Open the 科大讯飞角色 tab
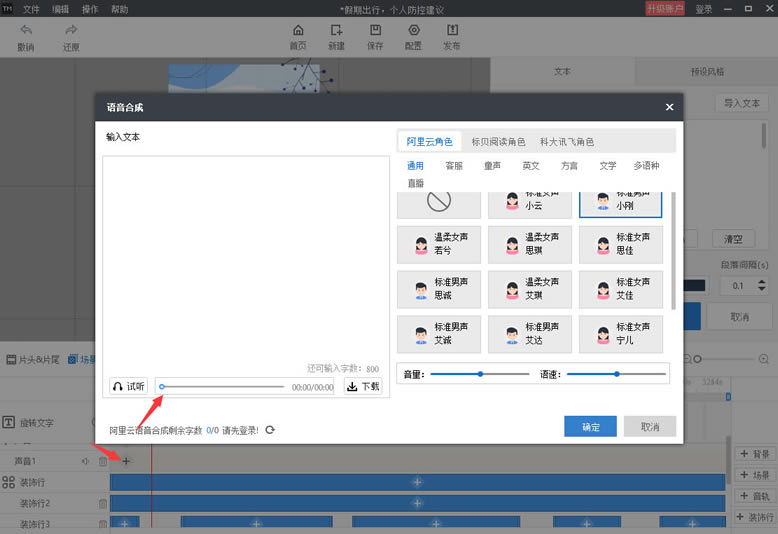This screenshot has width=778, height=534. (x=567, y=142)
